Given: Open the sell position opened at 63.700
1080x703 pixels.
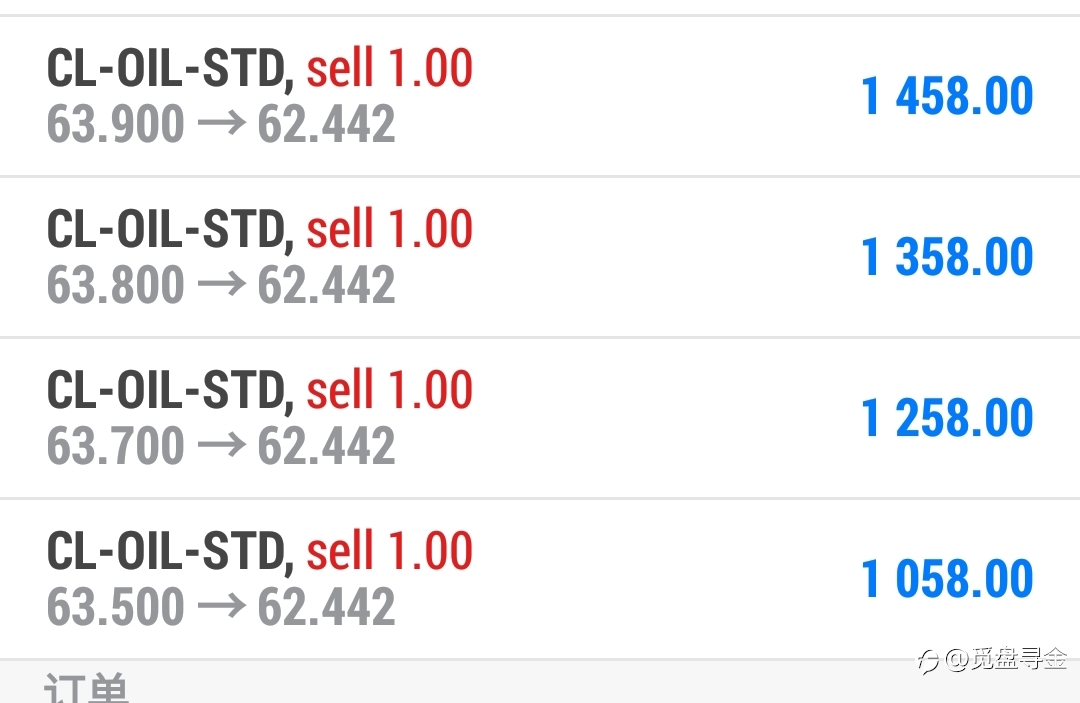Looking at the screenshot, I should point(540,418).
